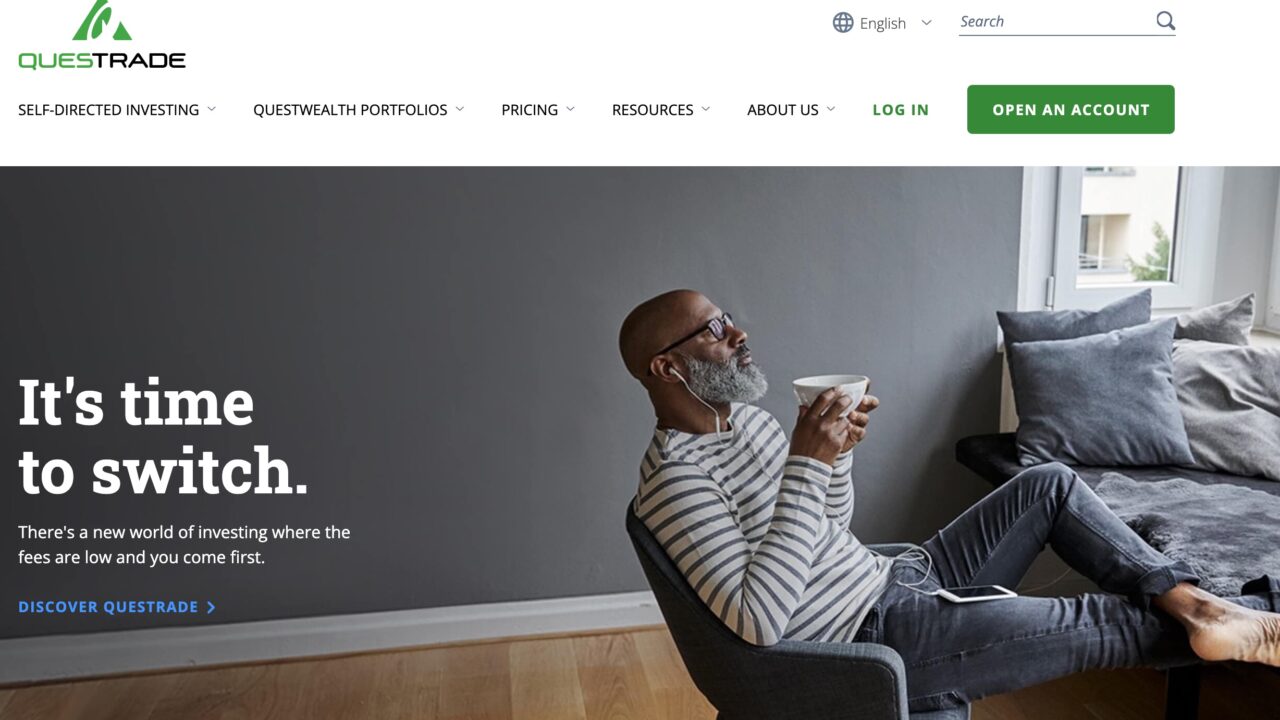
Task: Expand the Pricing menu chevron
Action: (x=570, y=109)
